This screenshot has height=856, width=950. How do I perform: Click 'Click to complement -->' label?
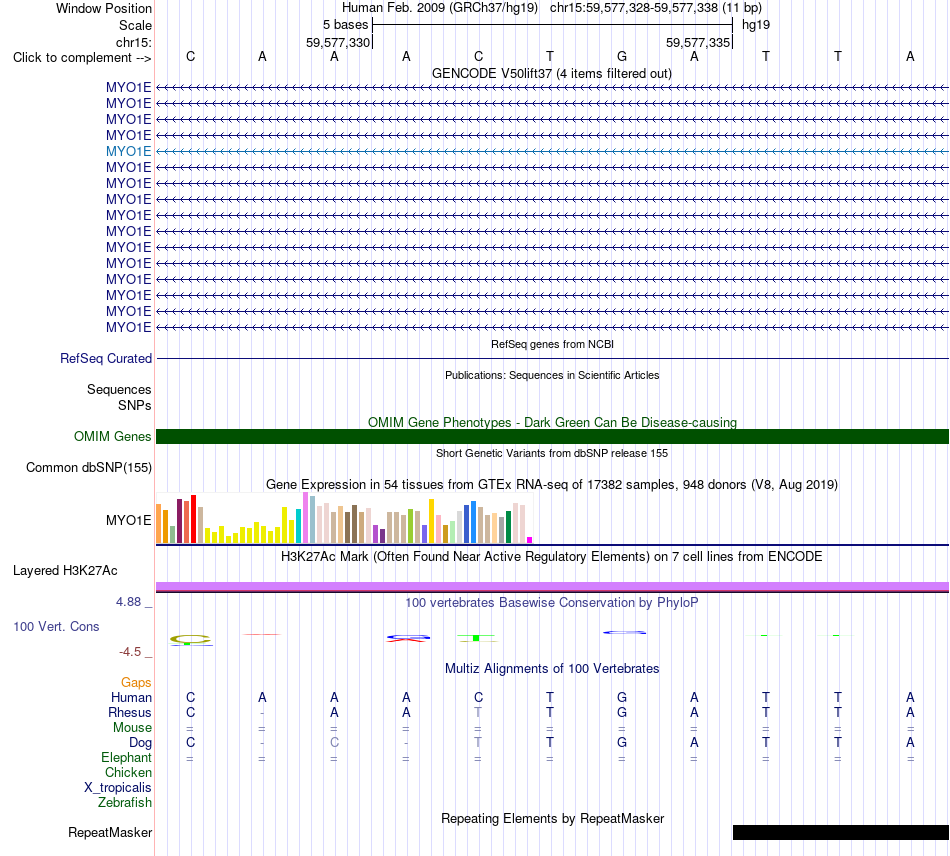tap(82, 58)
